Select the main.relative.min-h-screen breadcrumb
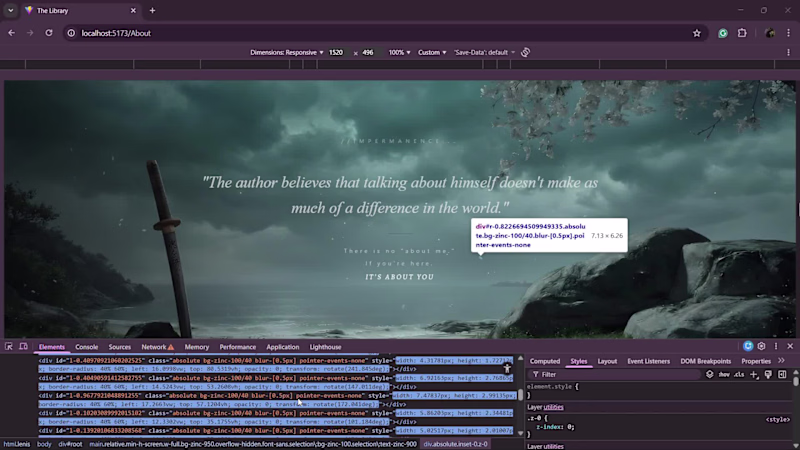800x450 pixels. point(253,444)
